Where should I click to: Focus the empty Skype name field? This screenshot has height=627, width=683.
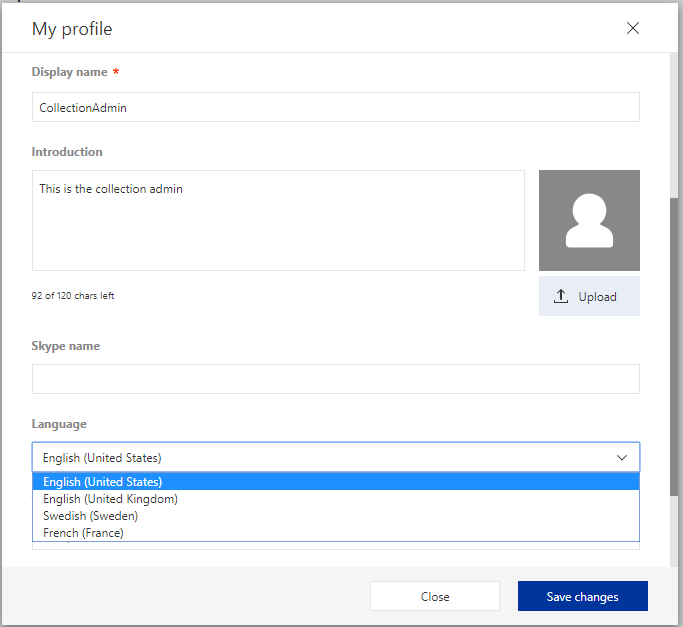point(335,379)
